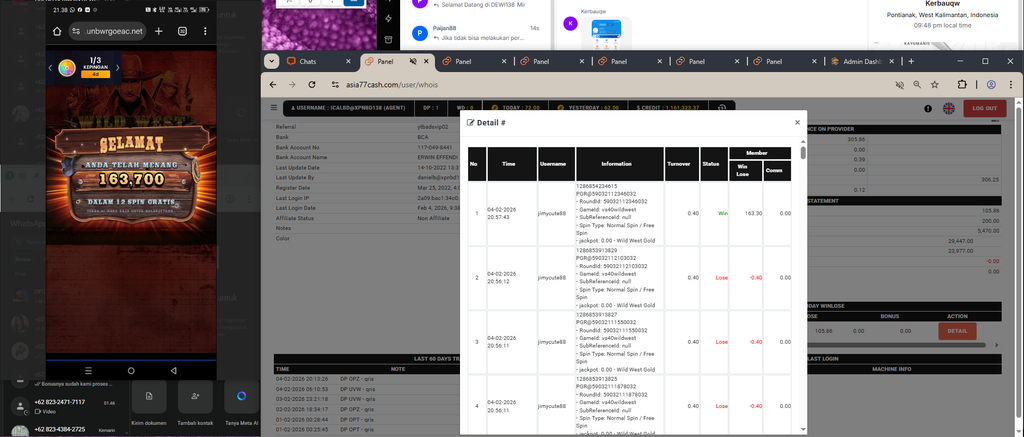The height and width of the screenshot is (437, 1024).
Task: Open Chrome tab search dropdown chevron
Action: pos(271,61)
